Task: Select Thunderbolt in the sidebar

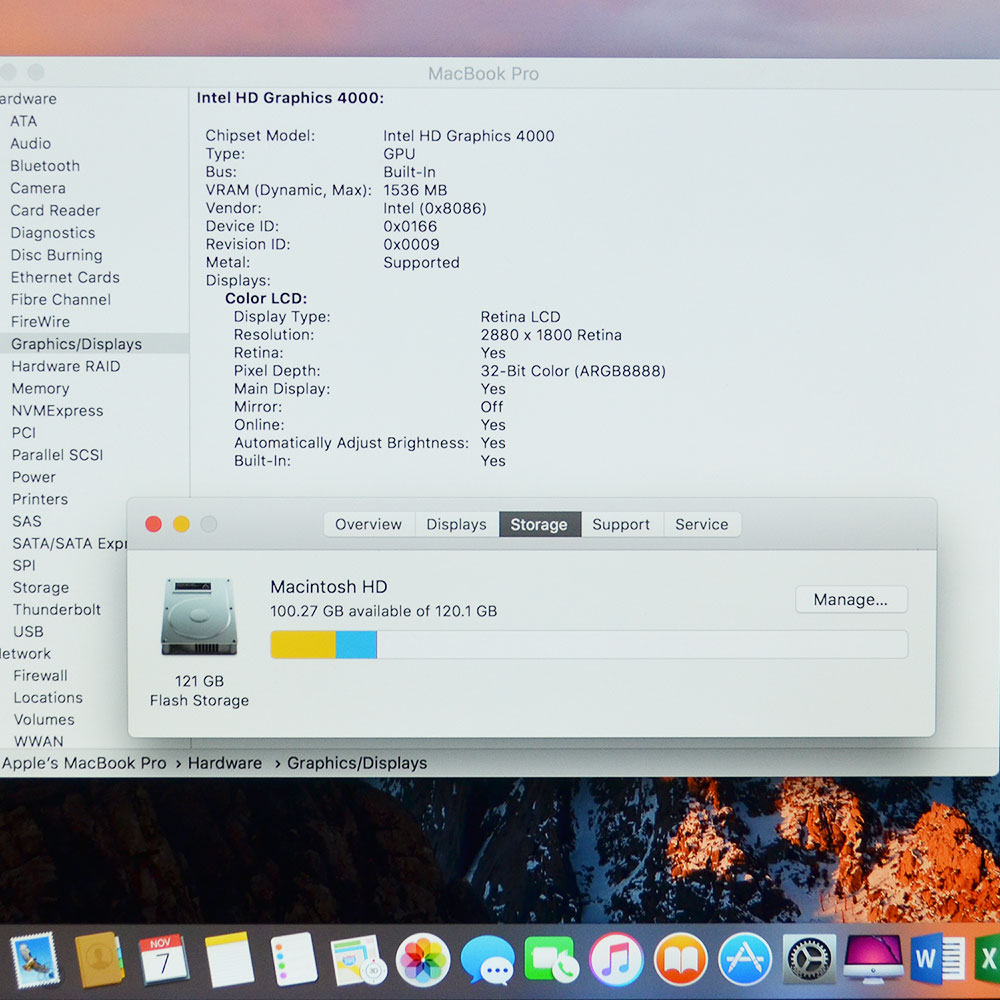Action: click(x=57, y=610)
